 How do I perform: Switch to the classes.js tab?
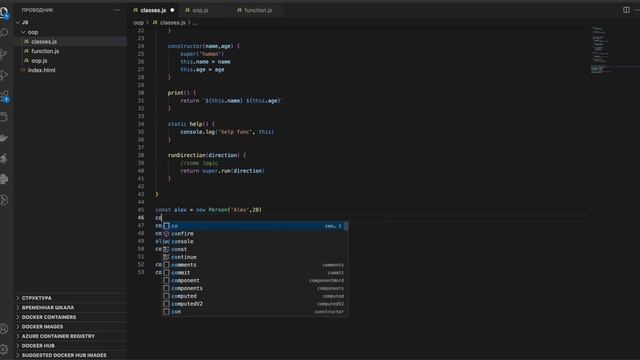coord(153,10)
